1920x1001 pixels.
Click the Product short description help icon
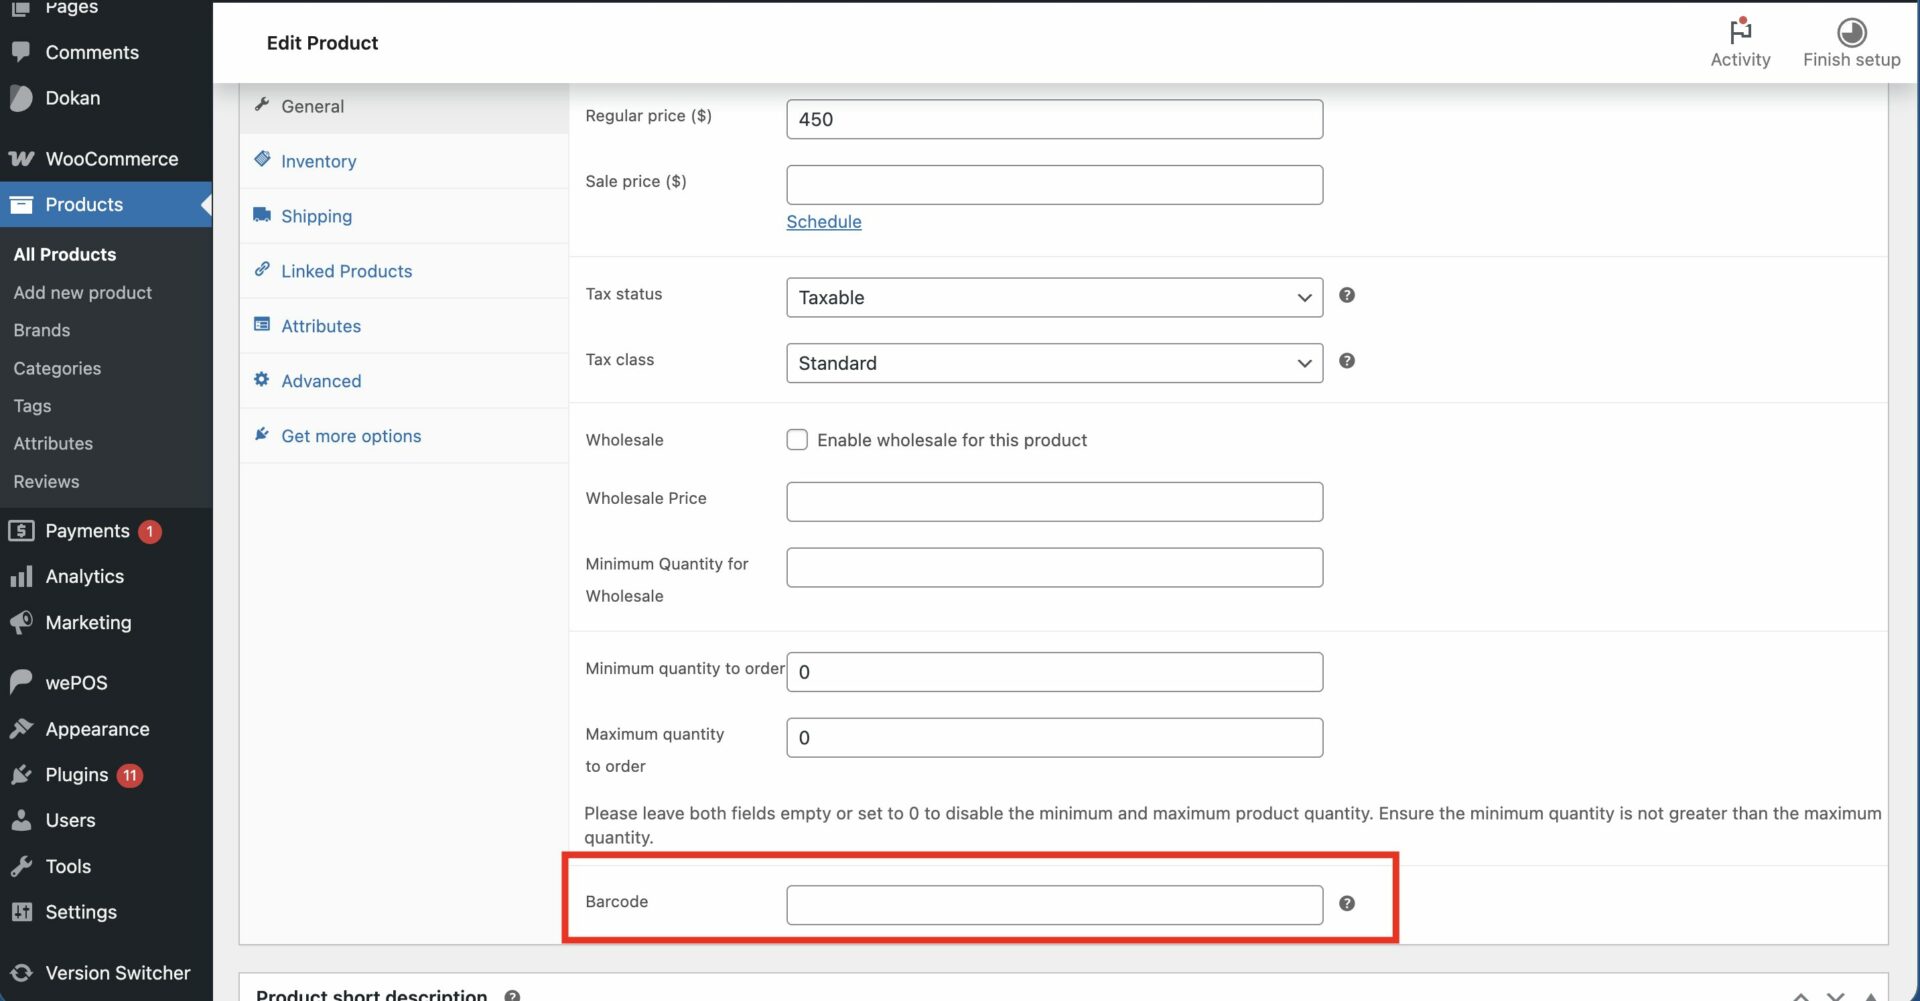[x=512, y=995]
